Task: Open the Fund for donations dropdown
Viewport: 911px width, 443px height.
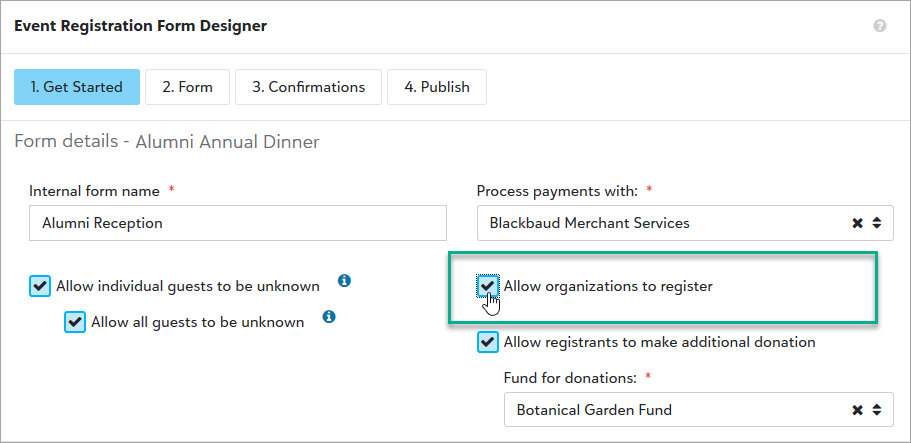Action: [x=698, y=409]
